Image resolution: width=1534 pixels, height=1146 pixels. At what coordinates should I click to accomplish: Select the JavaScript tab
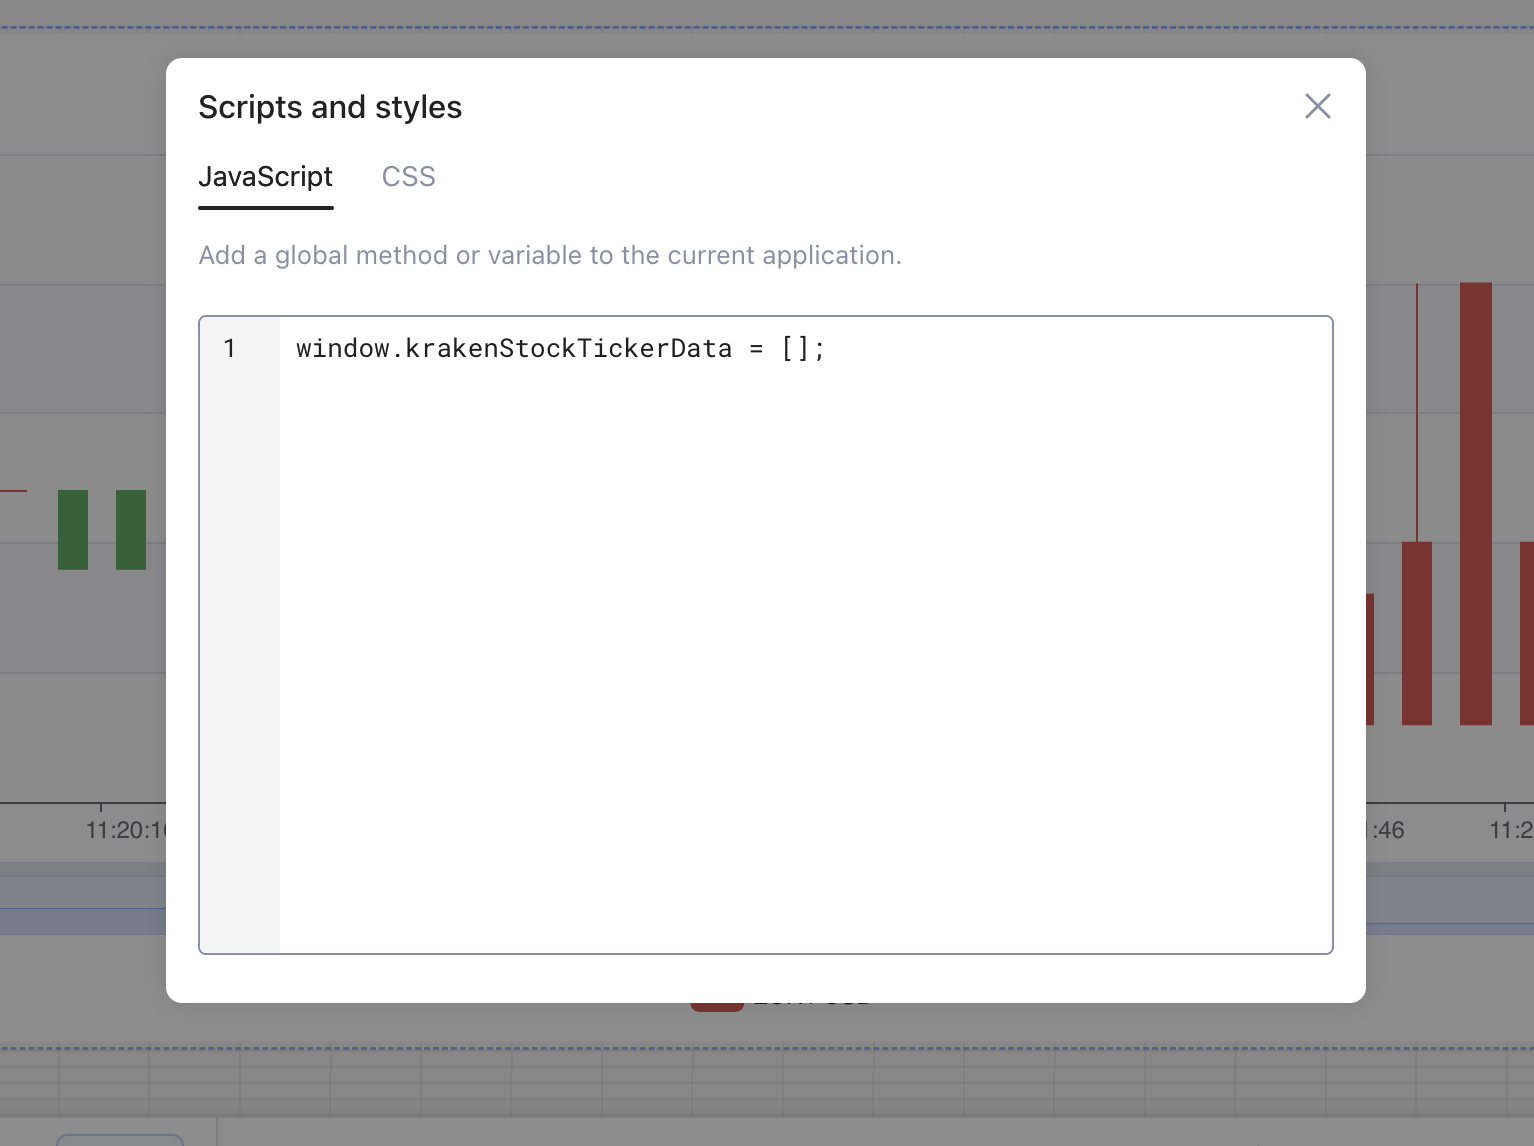click(x=265, y=177)
